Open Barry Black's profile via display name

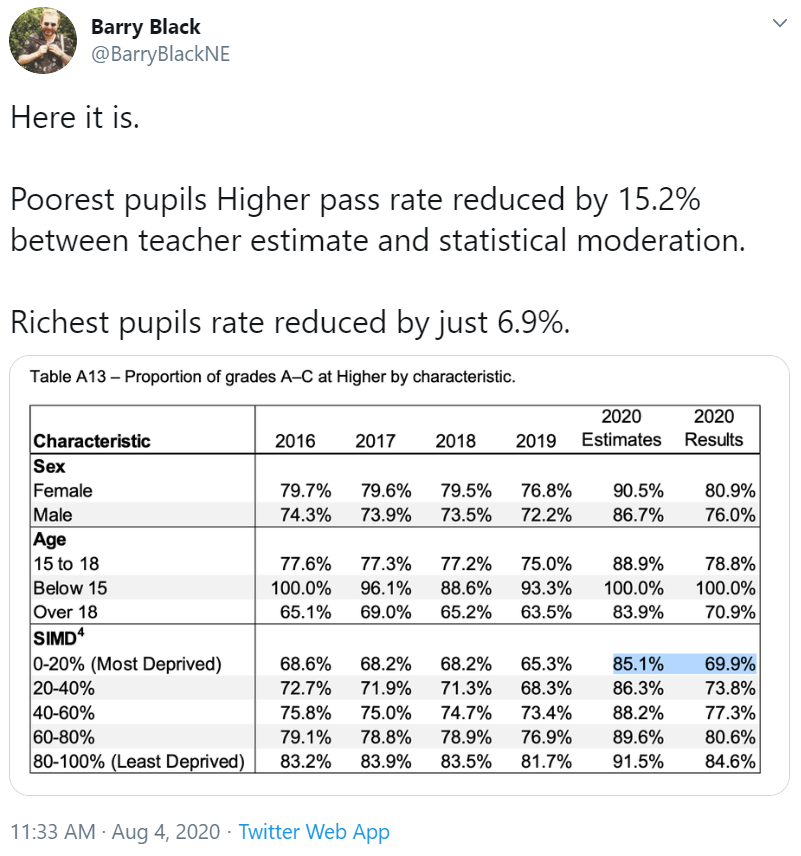(146, 26)
